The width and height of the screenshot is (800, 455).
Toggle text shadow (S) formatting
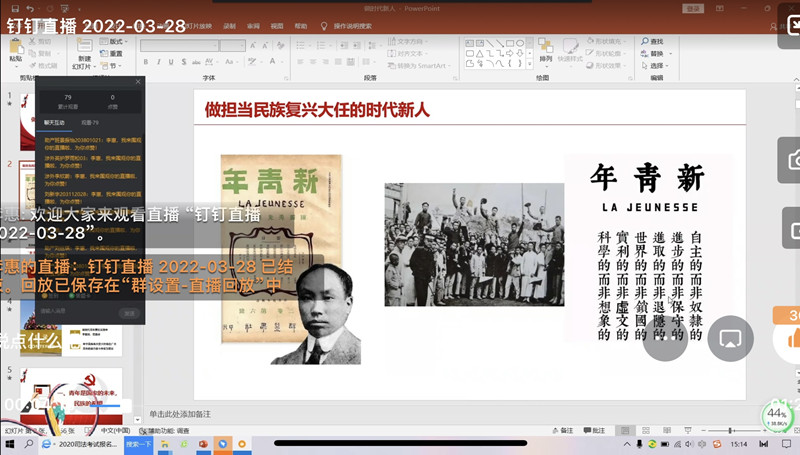[x=184, y=62]
